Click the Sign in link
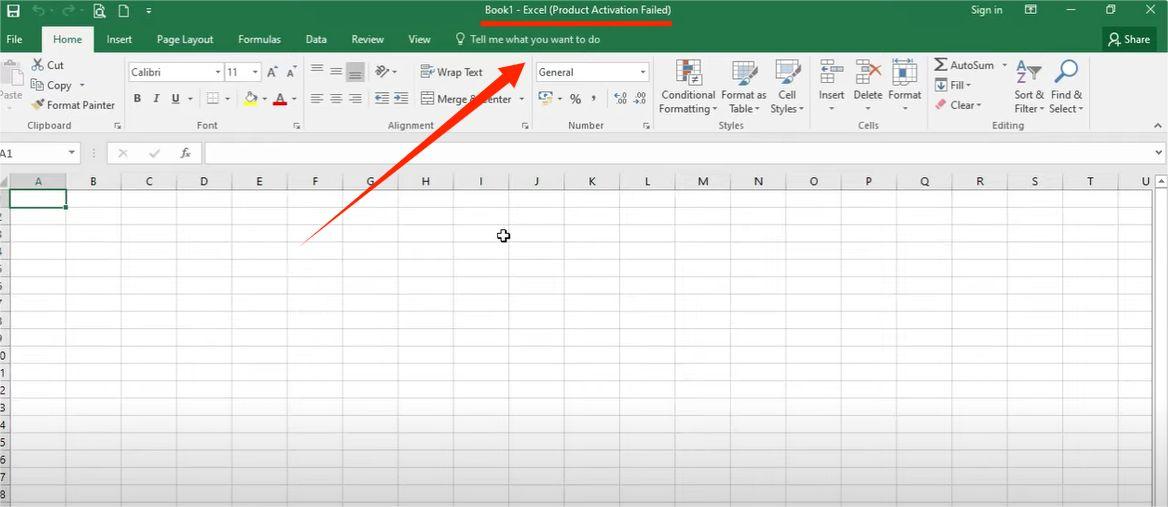Viewport: 1168px width, 507px height. click(x=986, y=10)
